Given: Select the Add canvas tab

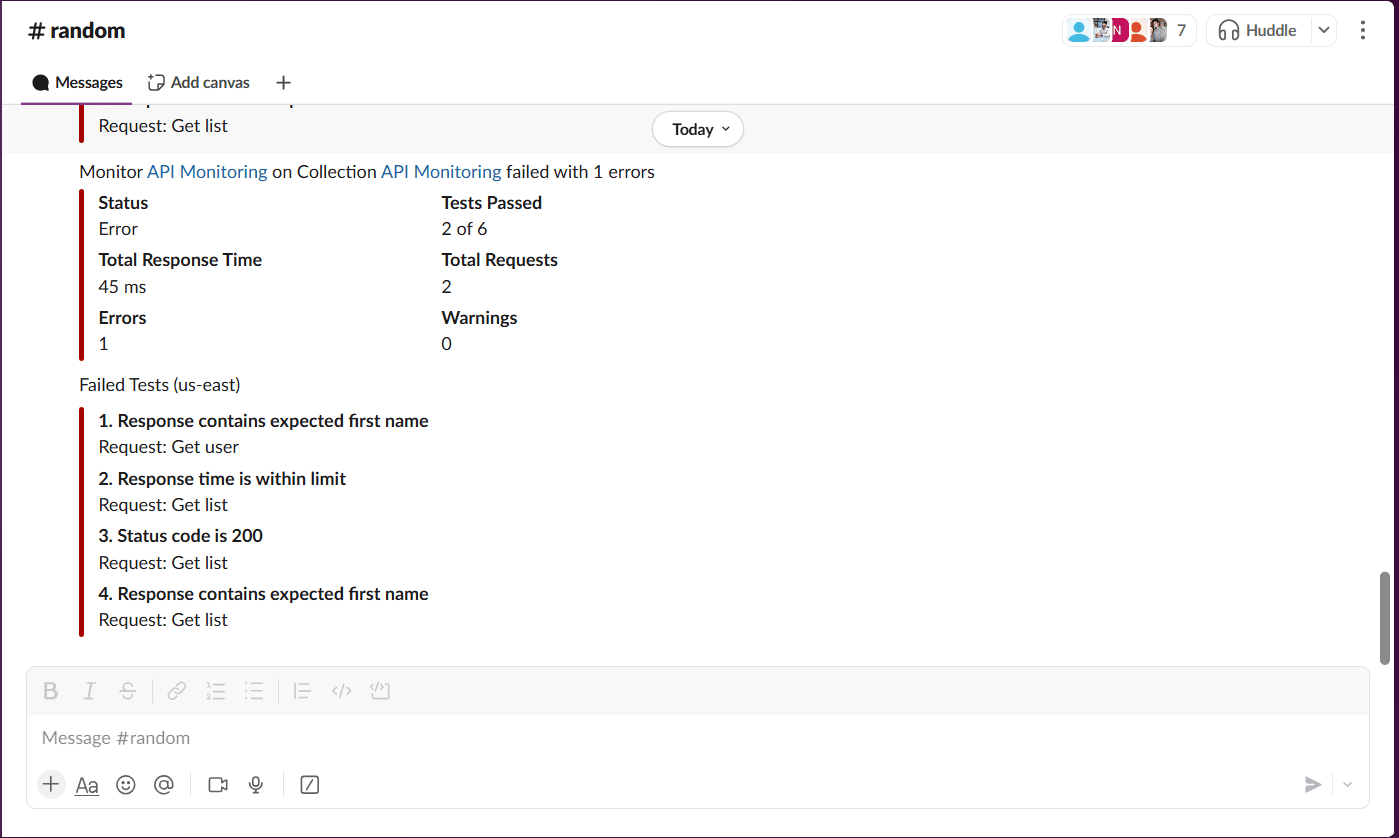Looking at the screenshot, I should coord(199,83).
